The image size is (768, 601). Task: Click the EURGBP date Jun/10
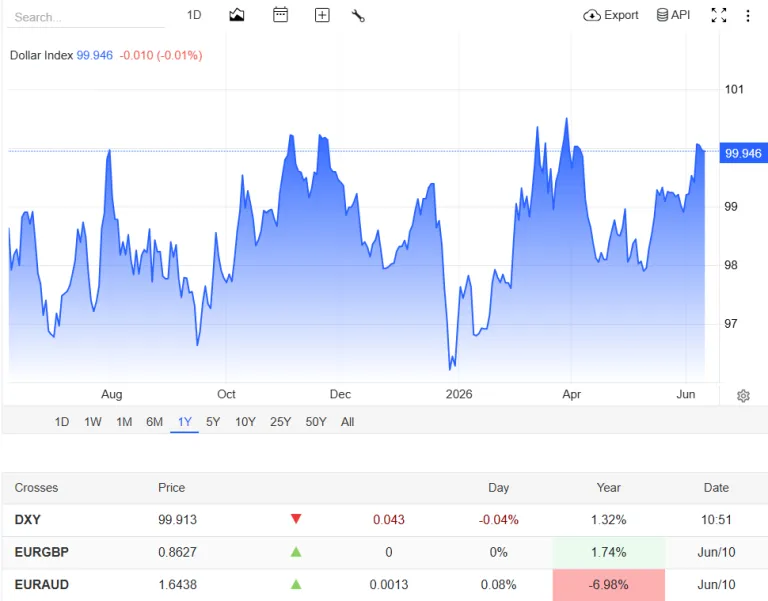[716, 552]
